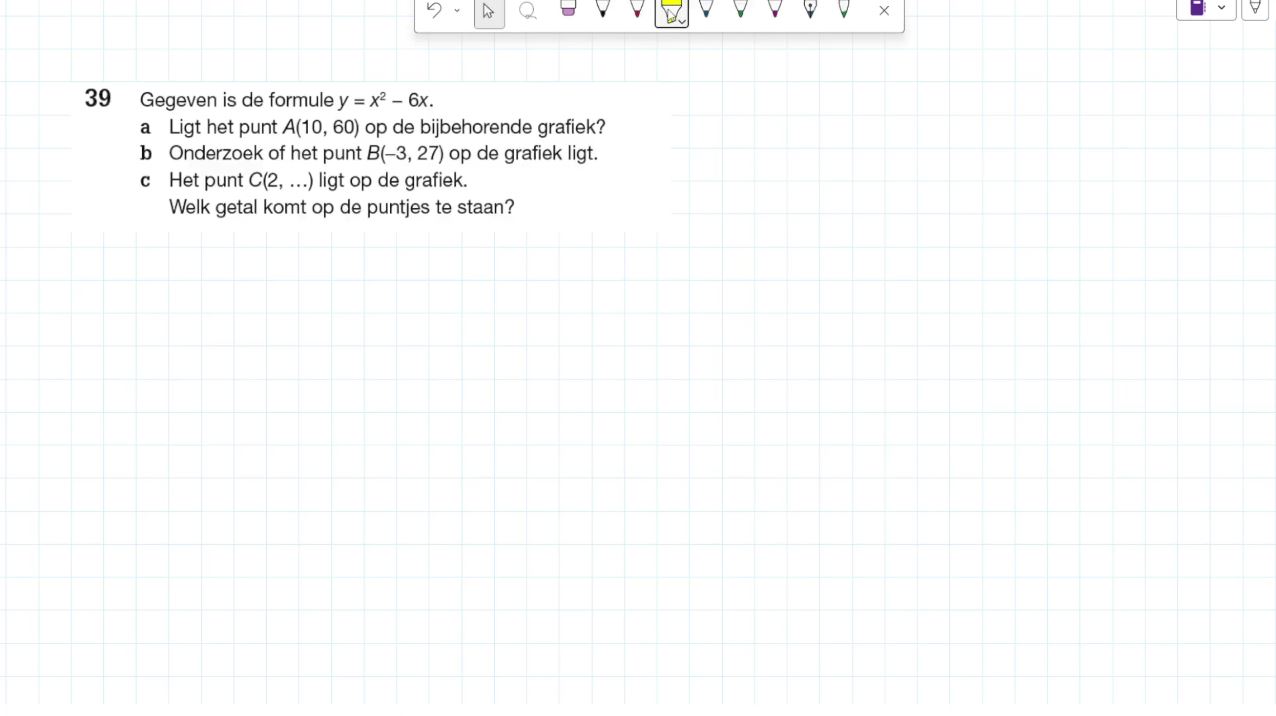Select the pointer selection tool

pos(489,11)
